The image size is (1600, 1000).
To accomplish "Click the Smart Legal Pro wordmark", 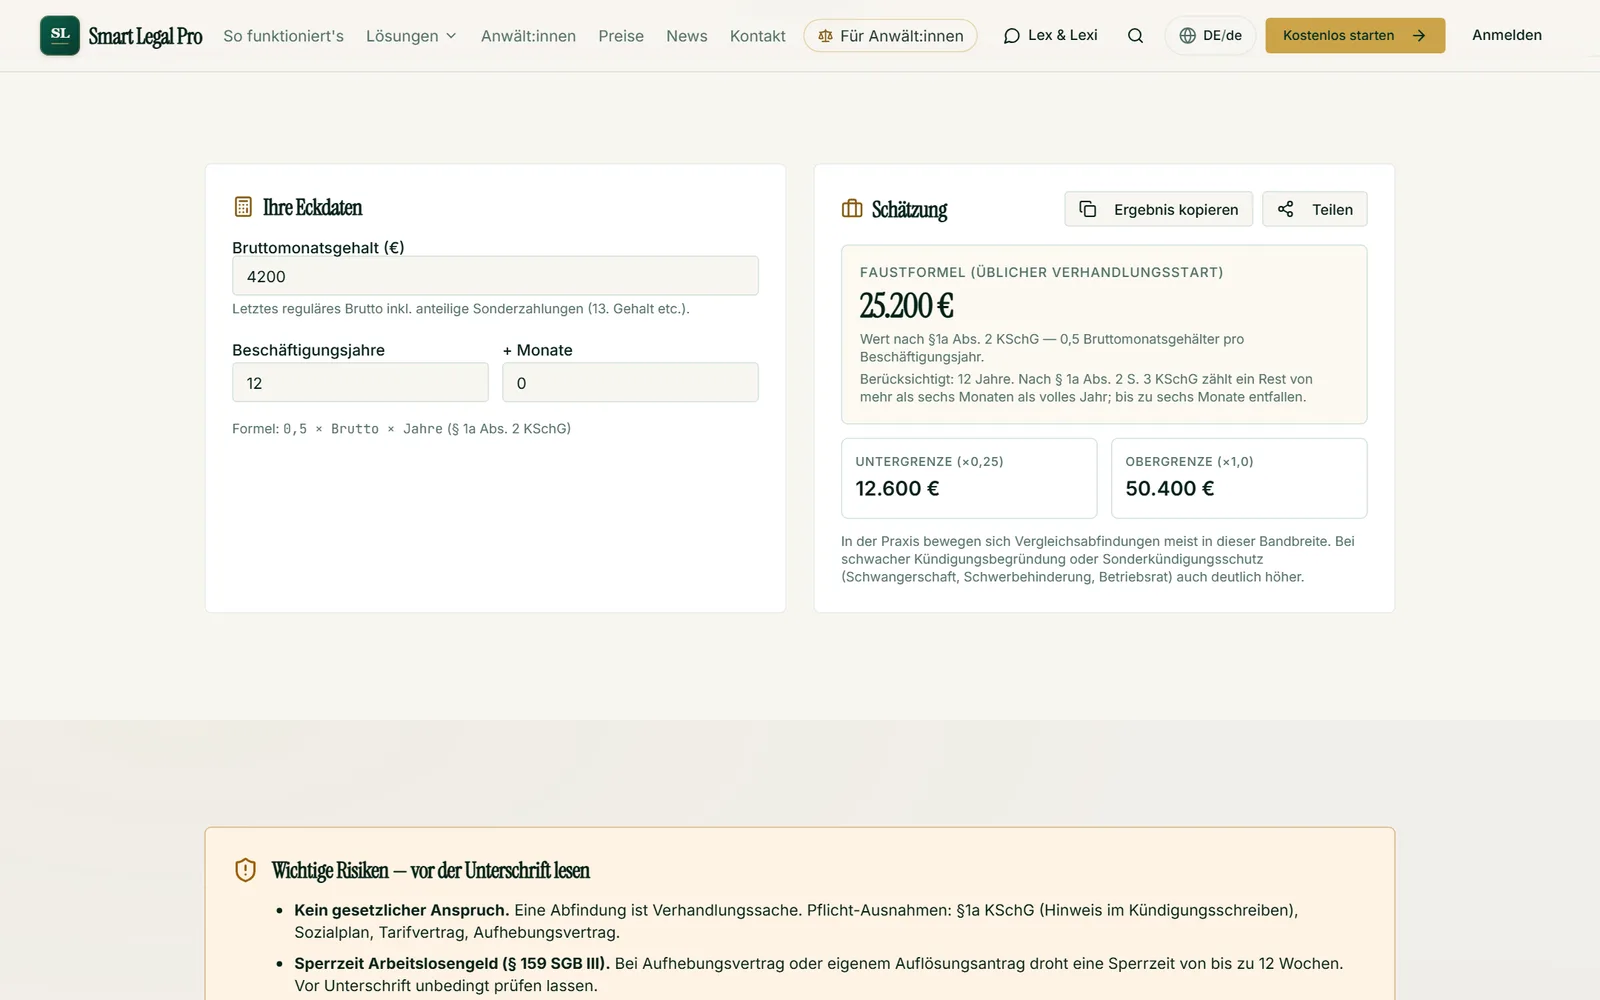I will [146, 36].
